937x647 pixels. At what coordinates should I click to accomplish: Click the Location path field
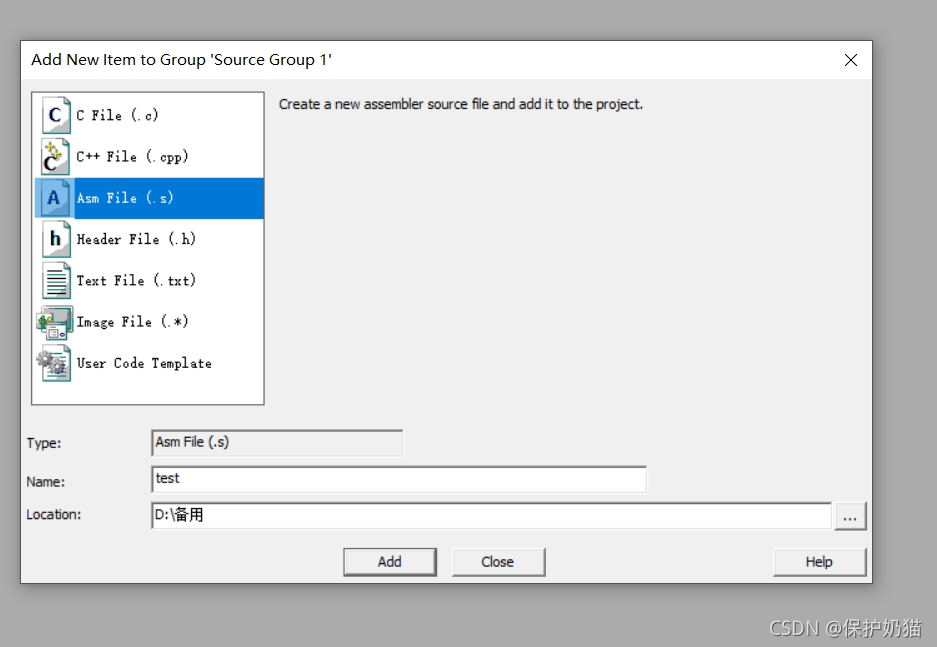[491, 516]
